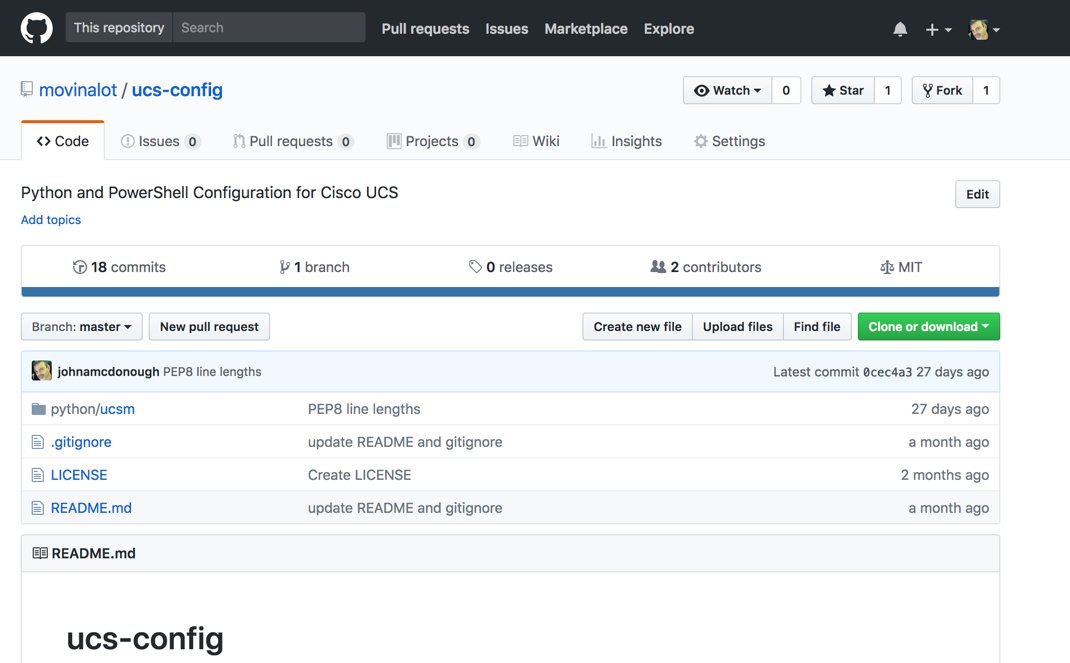Click the commits clock icon
The image size is (1070, 663).
point(80,267)
